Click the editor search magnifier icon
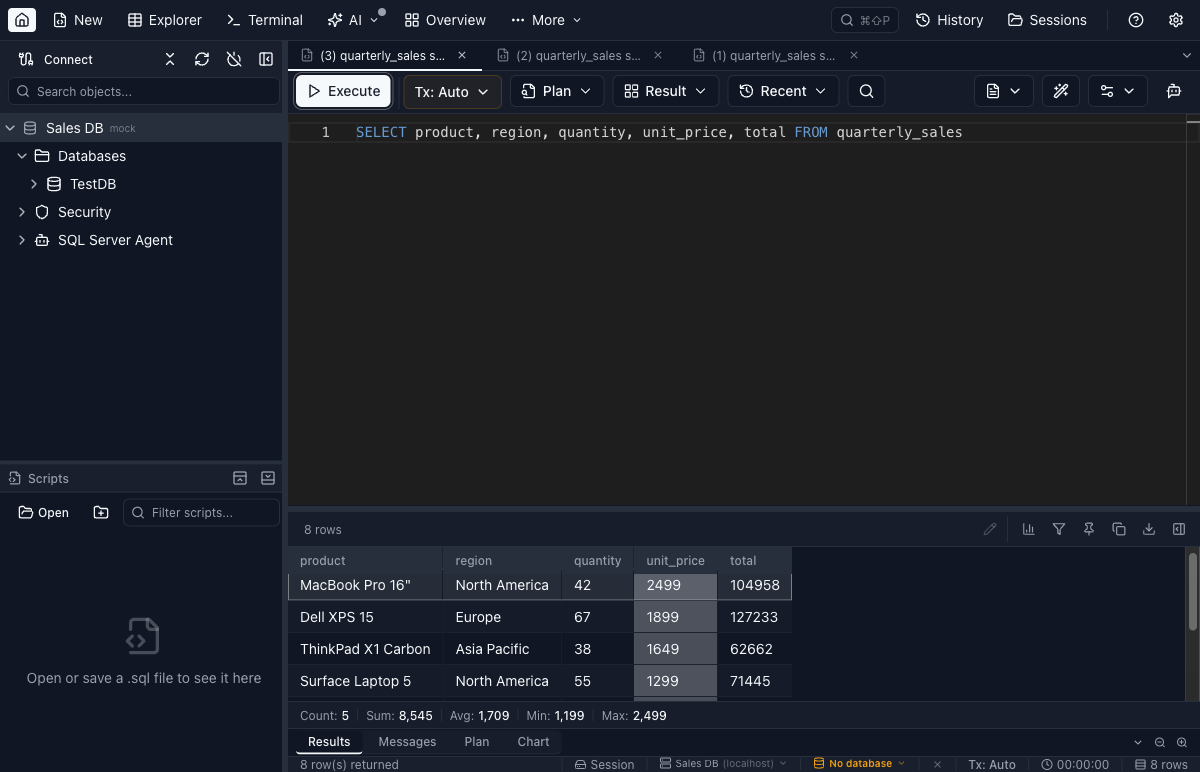This screenshot has width=1200, height=772. tap(867, 91)
